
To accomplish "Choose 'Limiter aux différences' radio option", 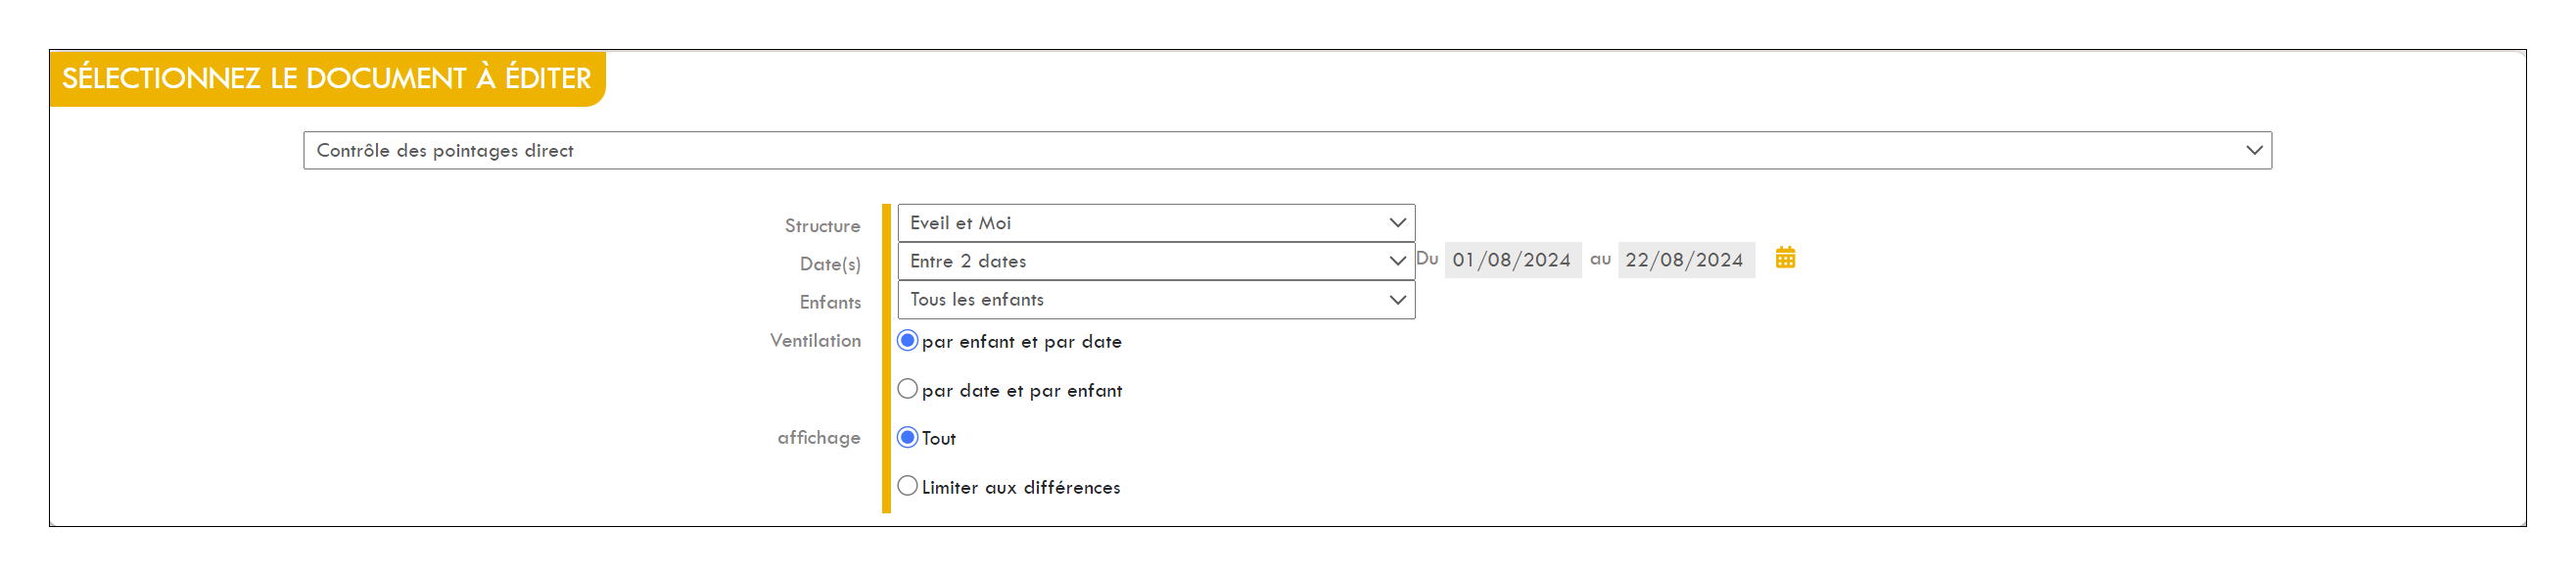I will click(907, 486).
